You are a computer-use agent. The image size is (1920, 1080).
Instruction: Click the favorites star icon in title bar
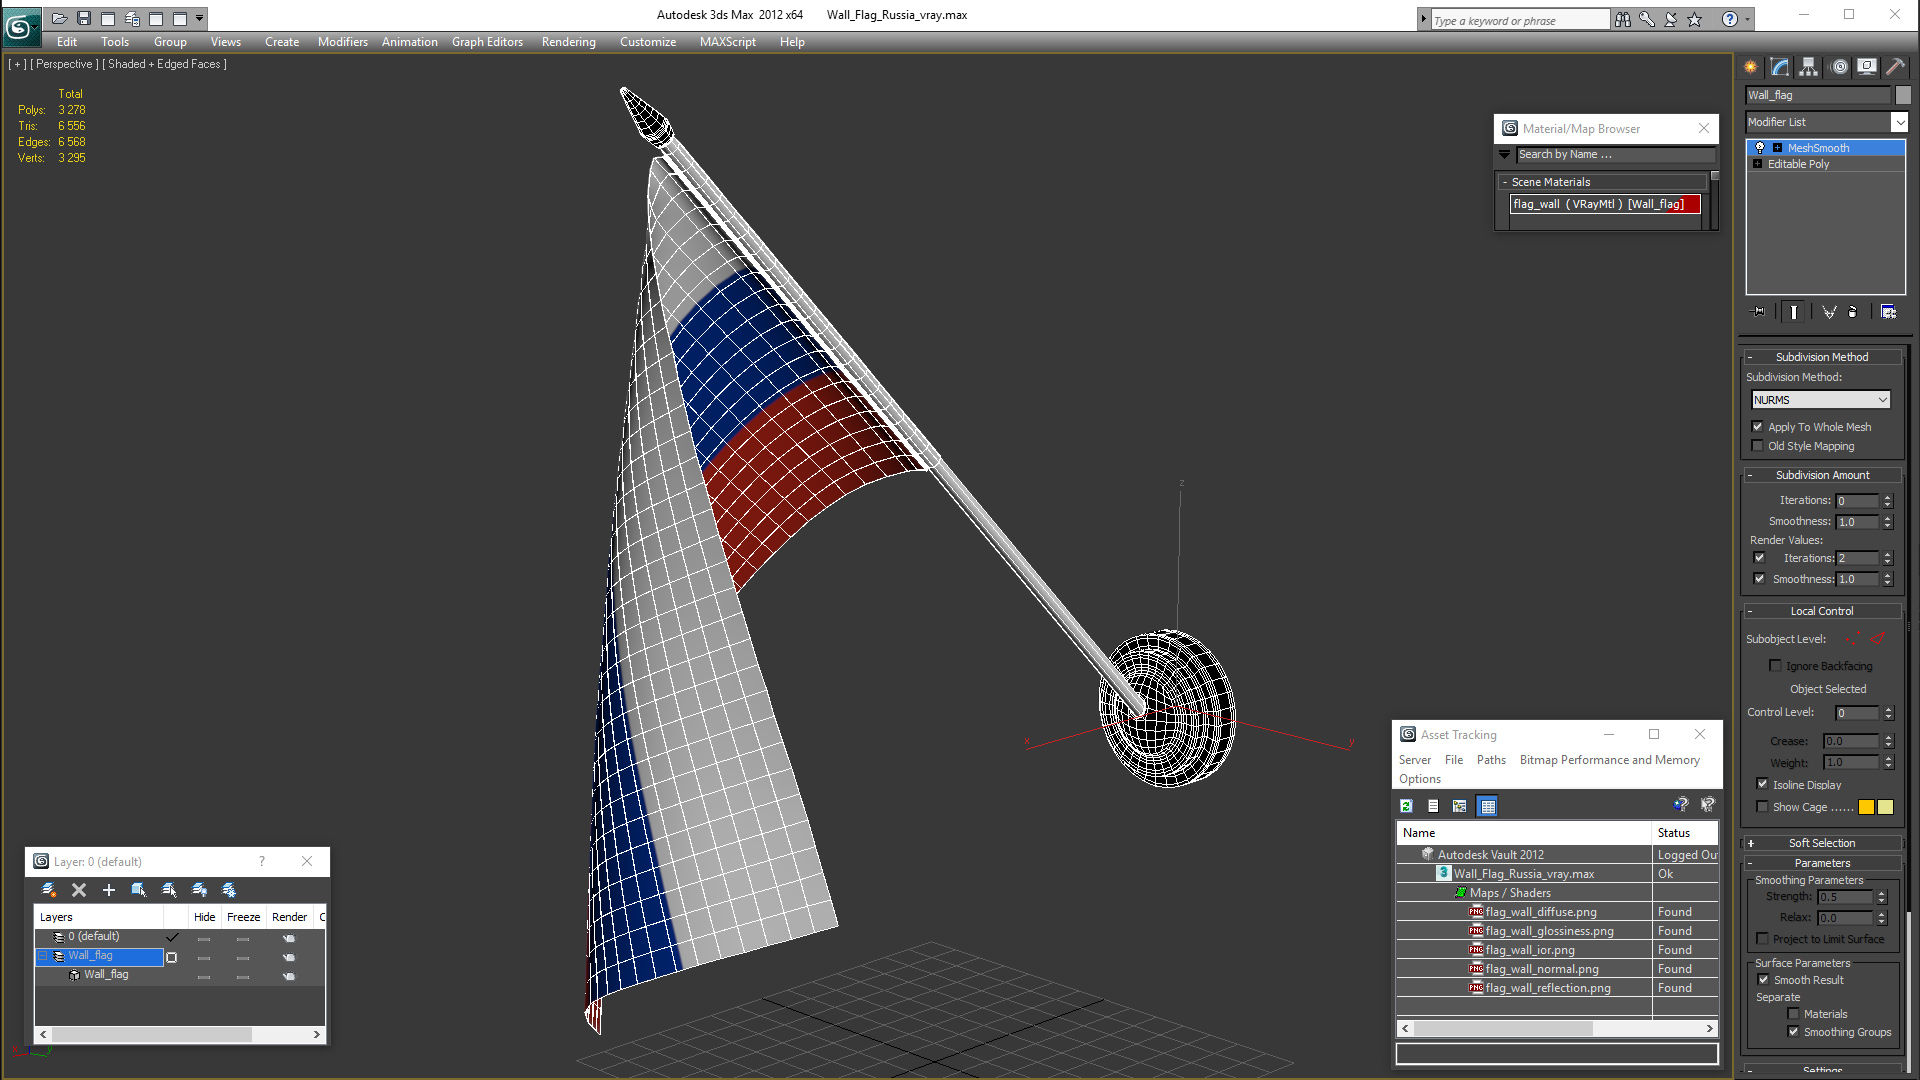1695,19
